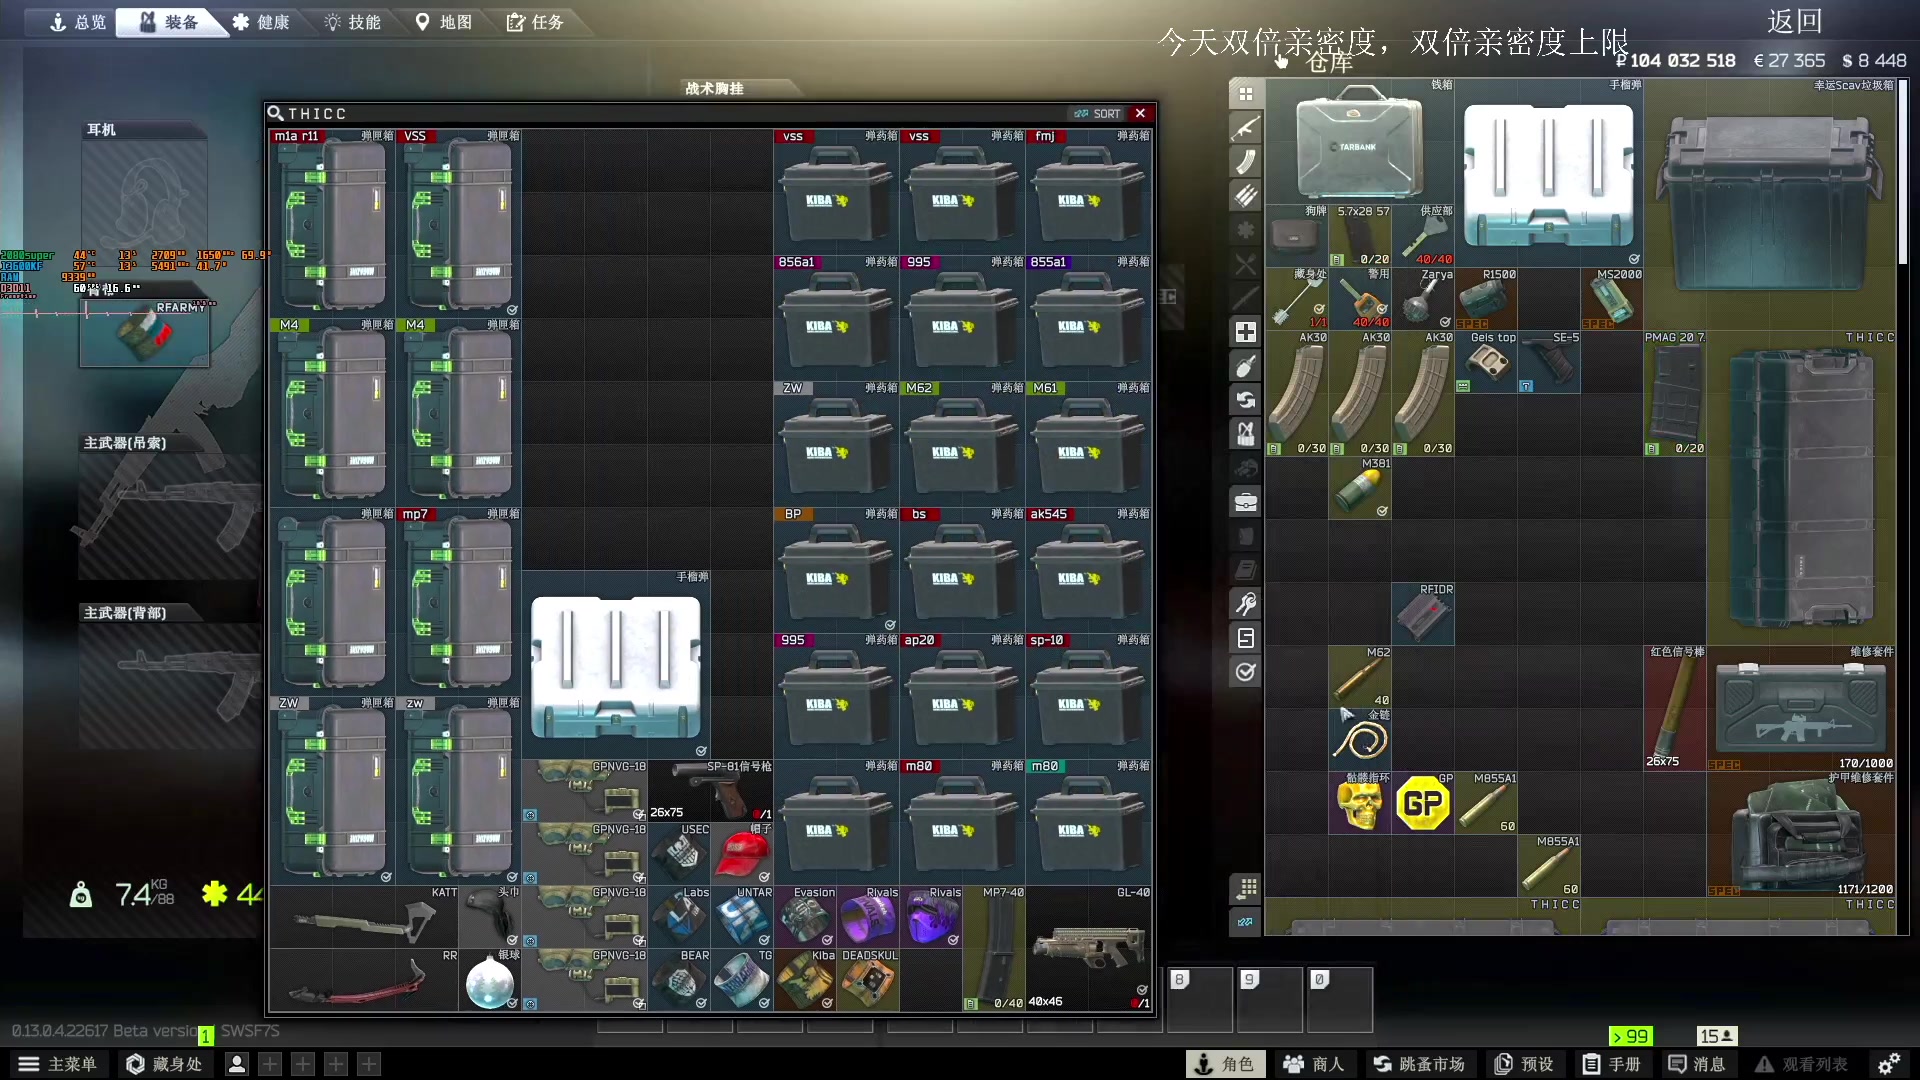Select the RFARMY armband slot

click(x=144, y=335)
